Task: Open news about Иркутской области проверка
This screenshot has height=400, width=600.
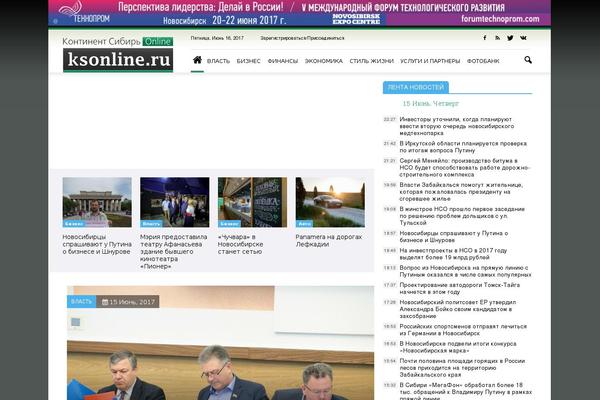Action: click(x=463, y=147)
